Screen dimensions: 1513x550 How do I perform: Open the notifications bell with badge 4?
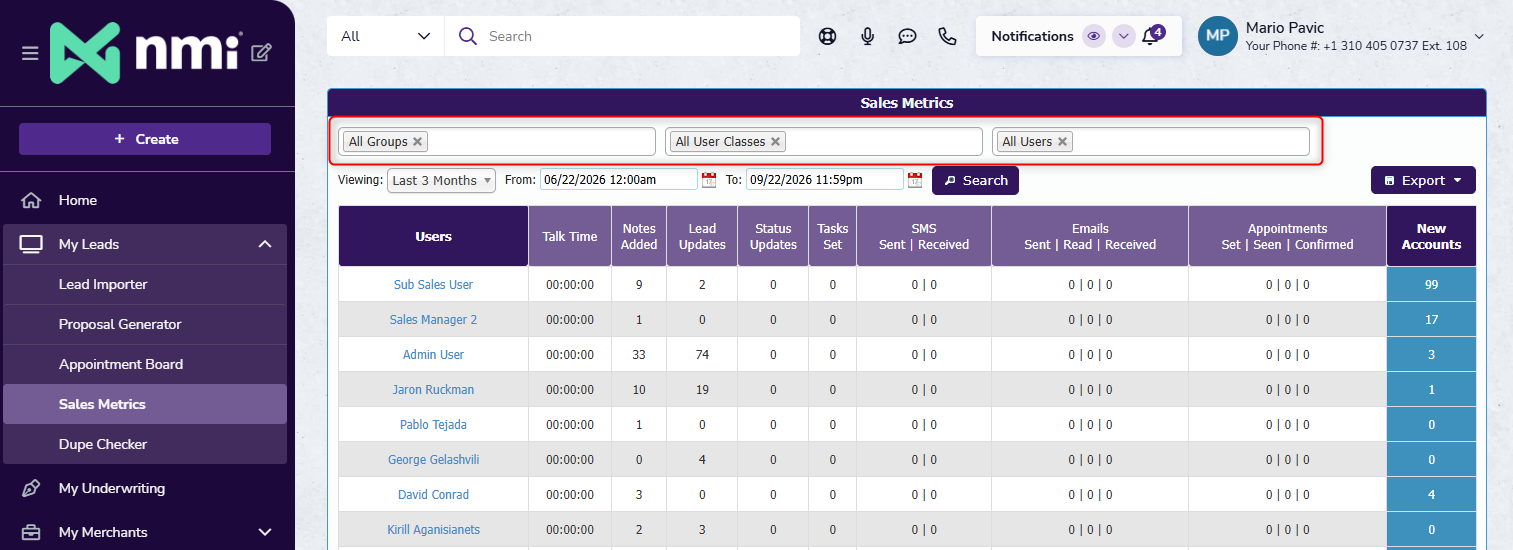tap(1151, 36)
